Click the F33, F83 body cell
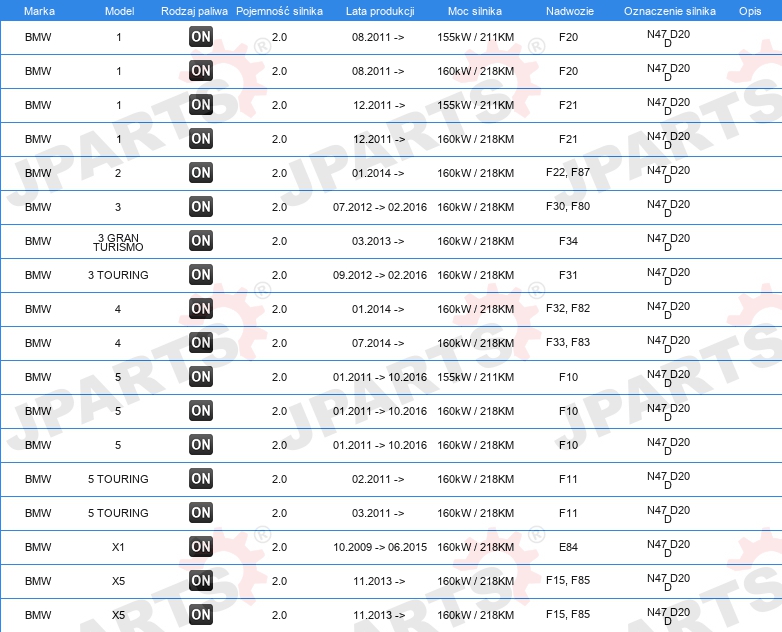782x632 pixels. pyautogui.click(x=568, y=342)
